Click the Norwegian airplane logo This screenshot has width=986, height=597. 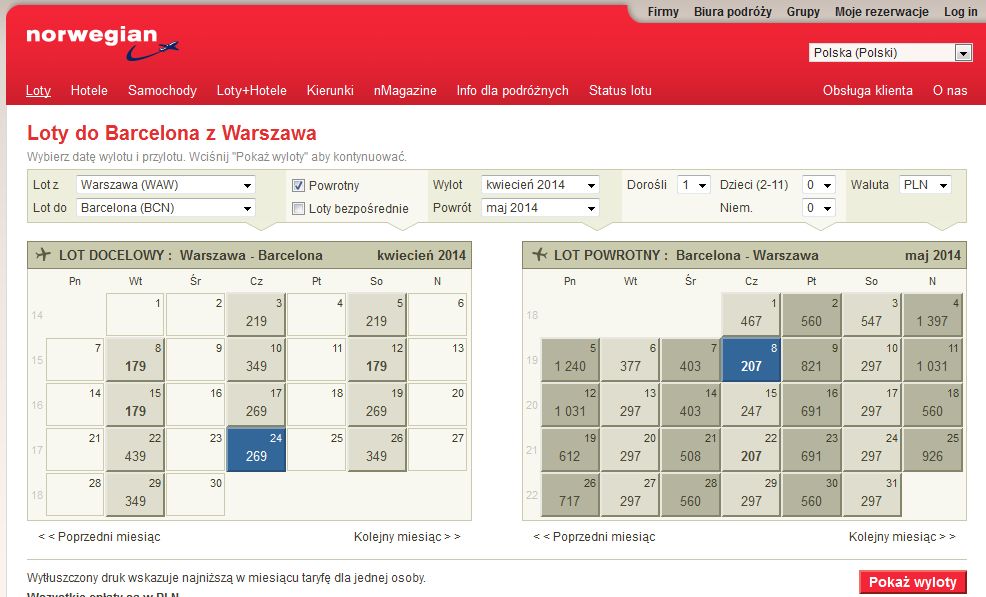pyautogui.click(x=102, y=43)
